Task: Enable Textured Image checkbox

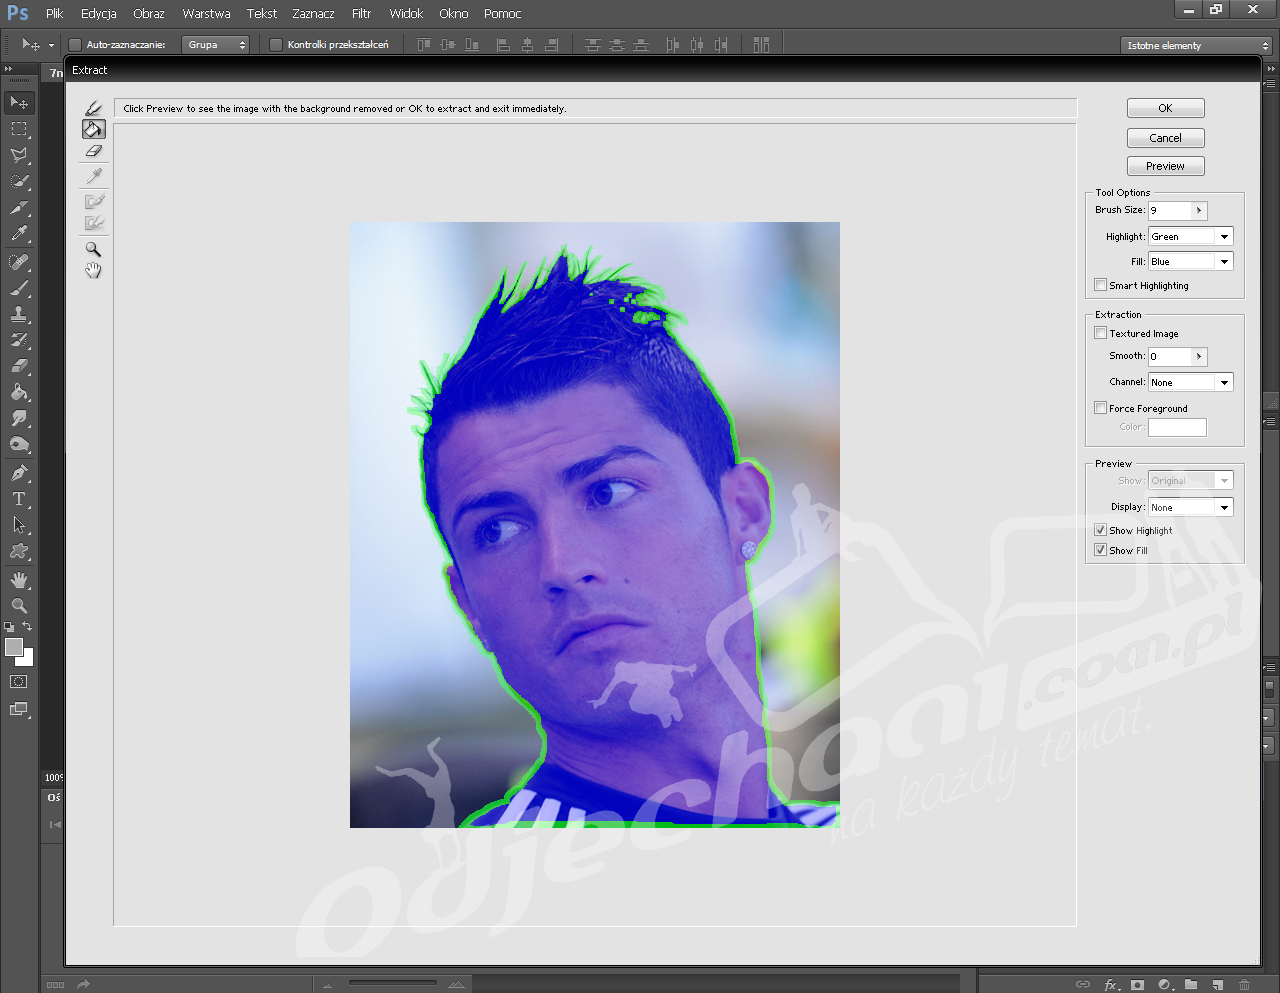Action: tap(1101, 333)
